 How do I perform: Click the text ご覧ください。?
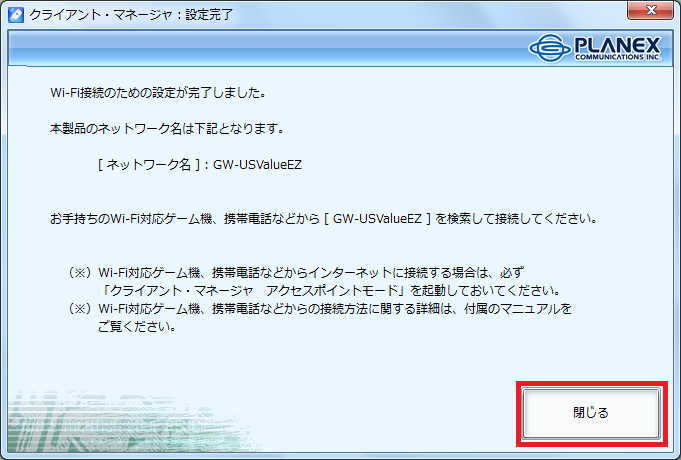coord(137,327)
